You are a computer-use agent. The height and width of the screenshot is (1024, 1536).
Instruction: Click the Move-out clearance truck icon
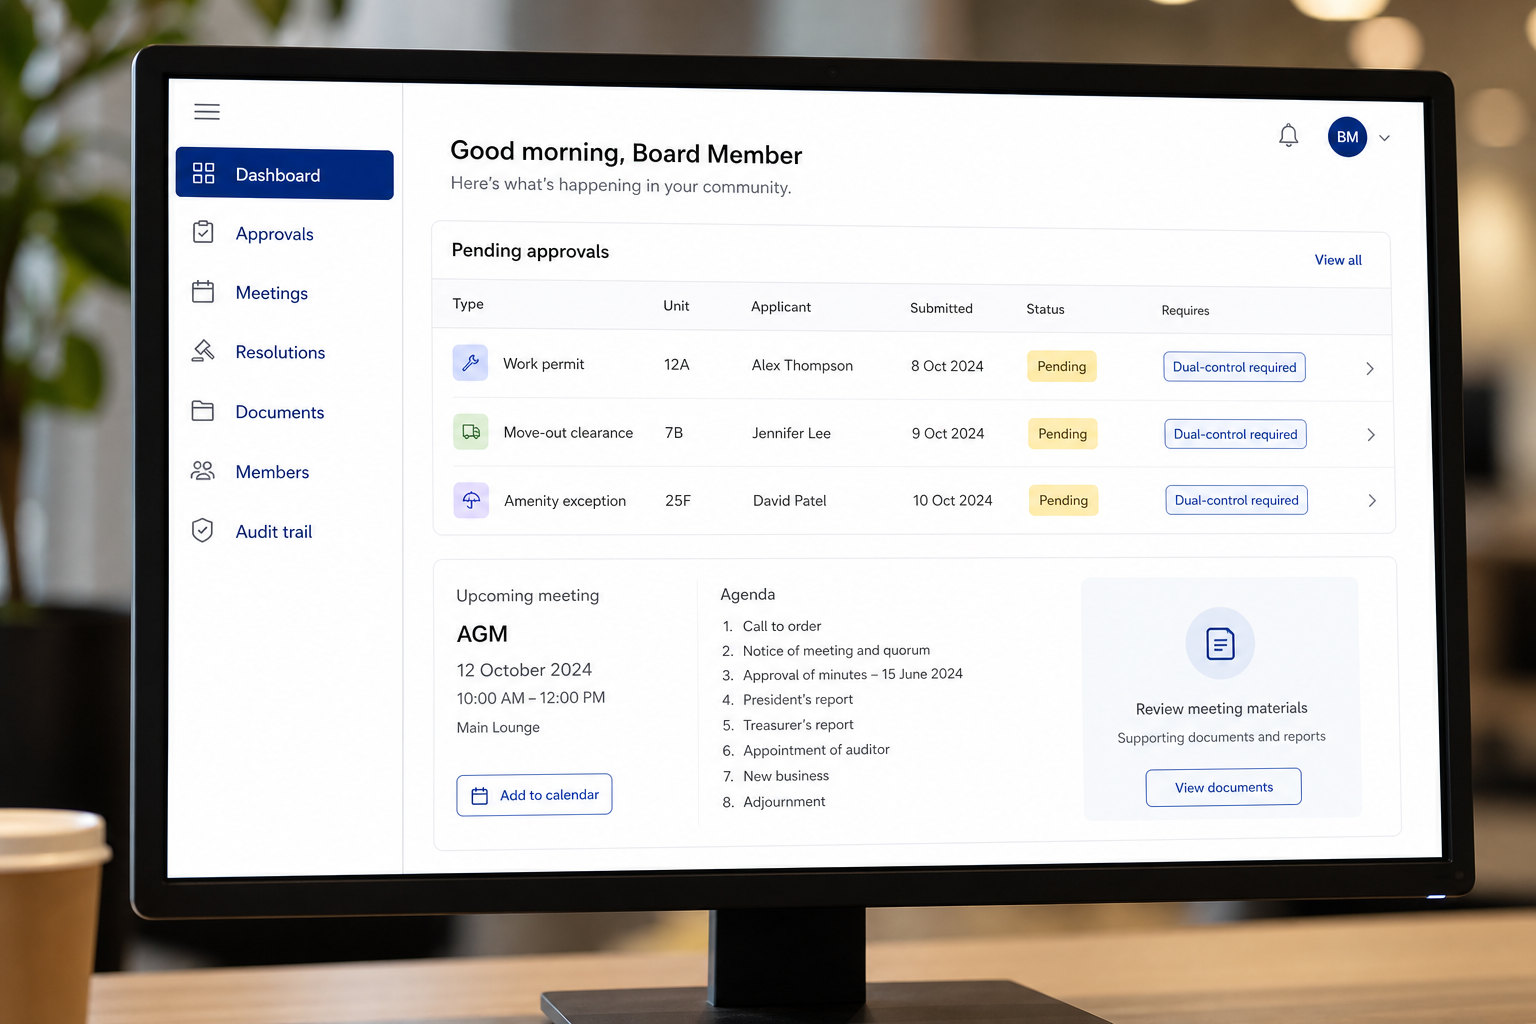click(x=471, y=431)
